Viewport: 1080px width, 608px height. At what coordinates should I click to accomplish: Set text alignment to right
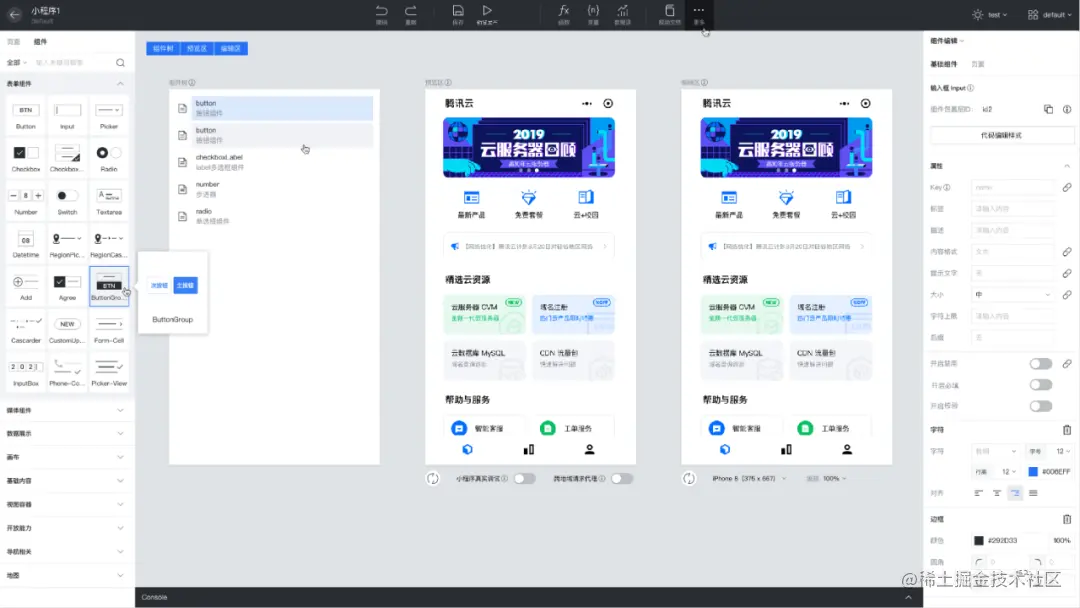coord(1015,493)
